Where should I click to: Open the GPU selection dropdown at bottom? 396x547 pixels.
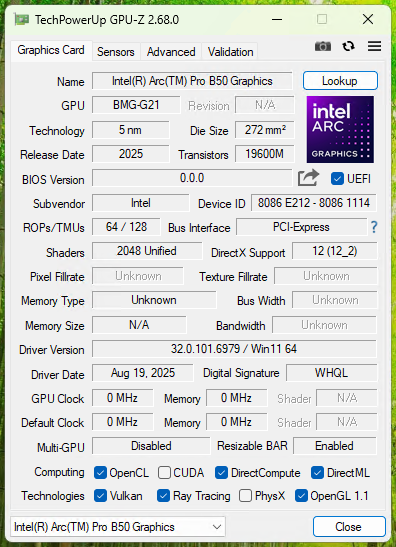pyautogui.click(x=118, y=526)
